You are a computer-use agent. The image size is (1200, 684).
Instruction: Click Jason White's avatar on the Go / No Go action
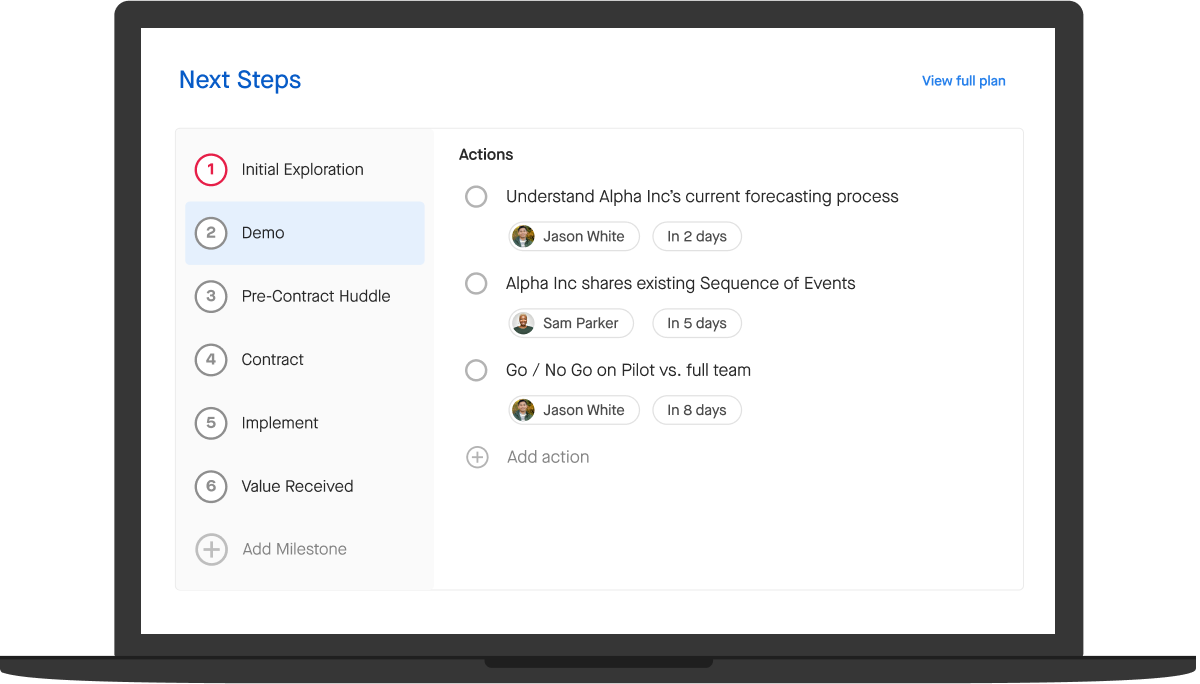click(x=523, y=410)
